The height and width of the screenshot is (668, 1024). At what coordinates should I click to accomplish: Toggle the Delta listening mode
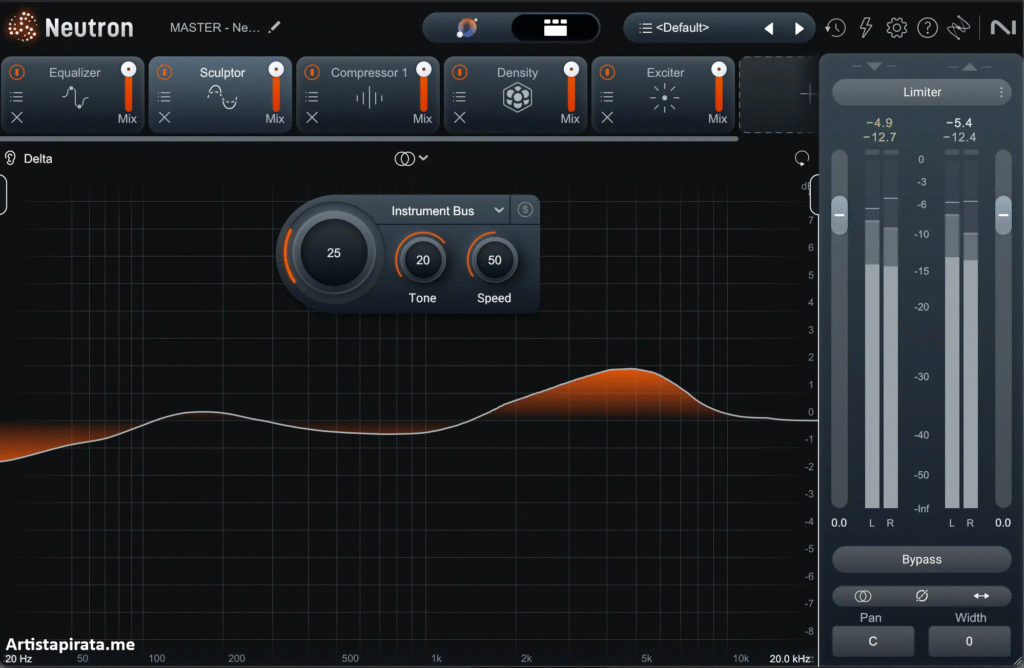[x=27, y=158]
